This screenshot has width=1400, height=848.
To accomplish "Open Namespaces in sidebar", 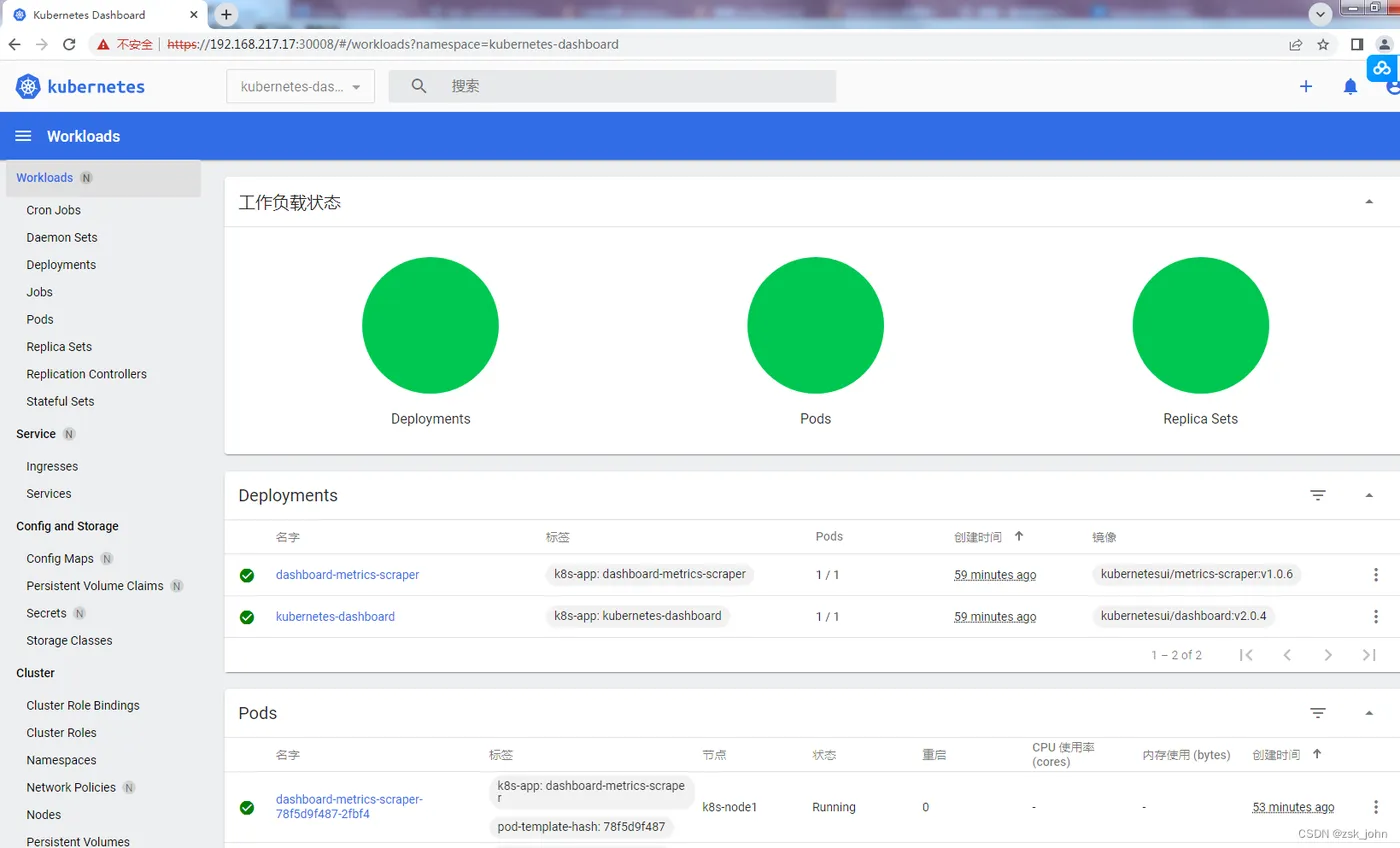I will click(x=62, y=760).
